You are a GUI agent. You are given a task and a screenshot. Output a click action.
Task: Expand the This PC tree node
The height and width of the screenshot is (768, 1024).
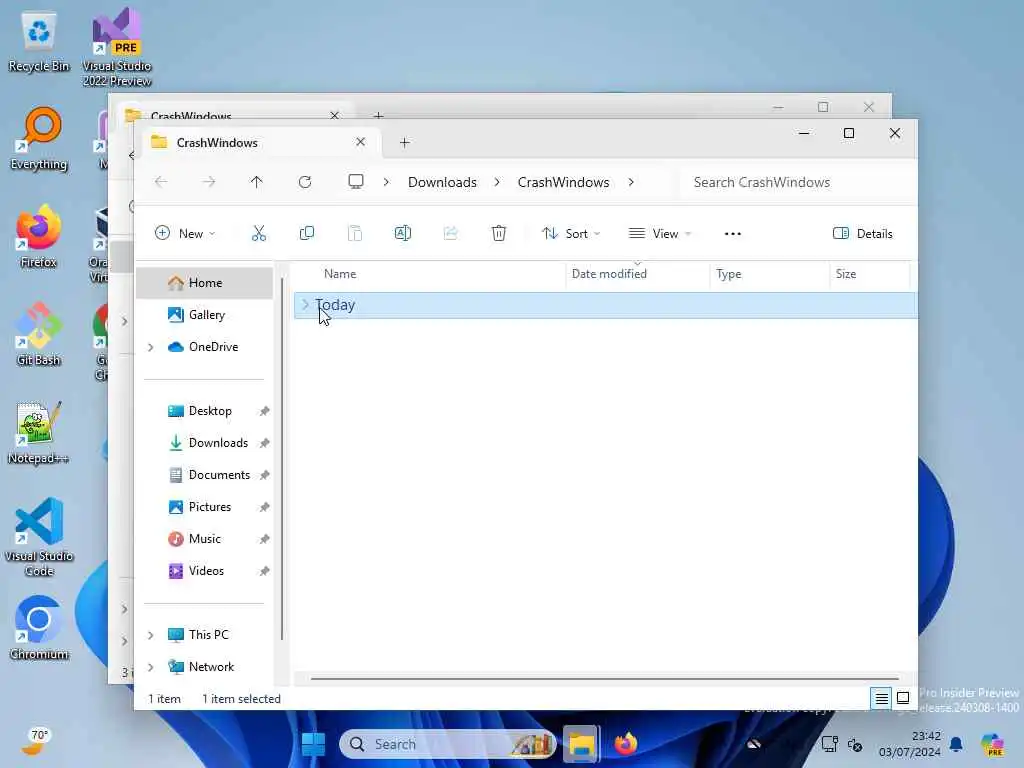(x=151, y=635)
